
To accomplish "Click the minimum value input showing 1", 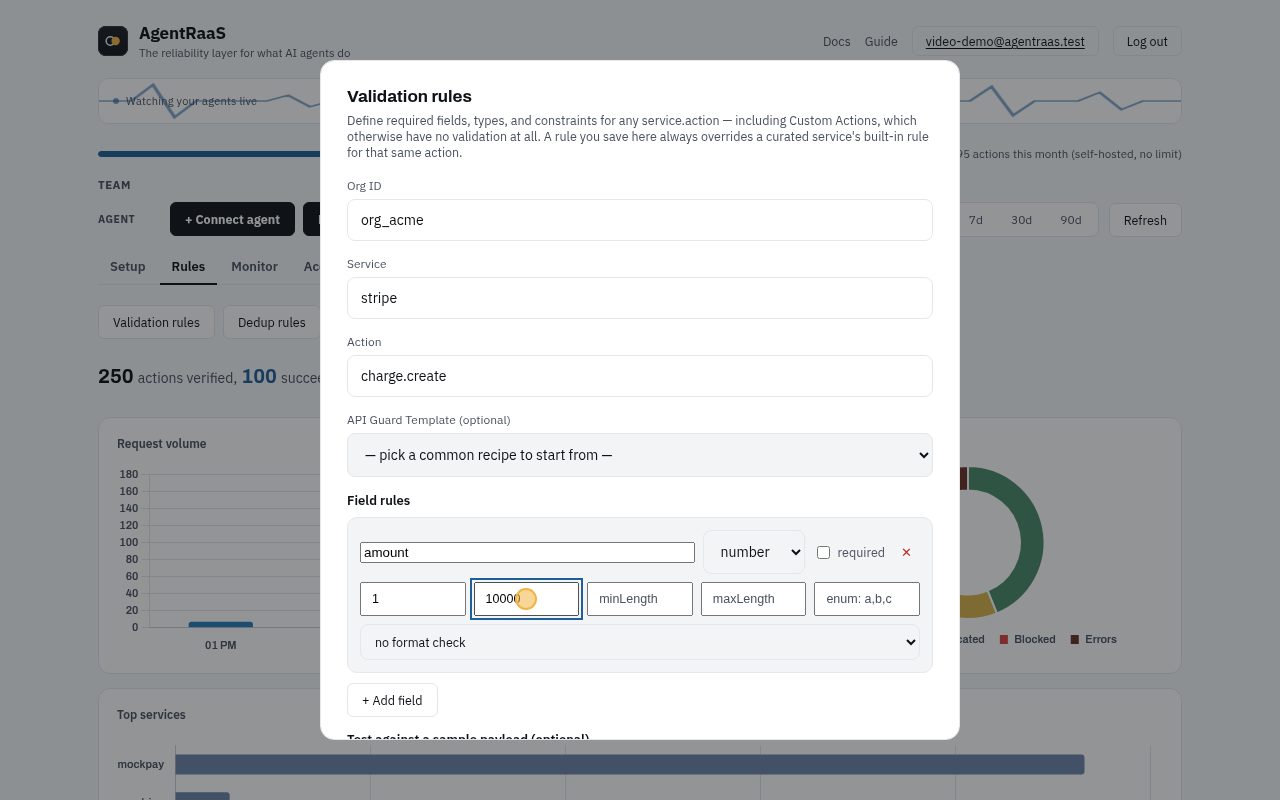I will tap(413, 599).
